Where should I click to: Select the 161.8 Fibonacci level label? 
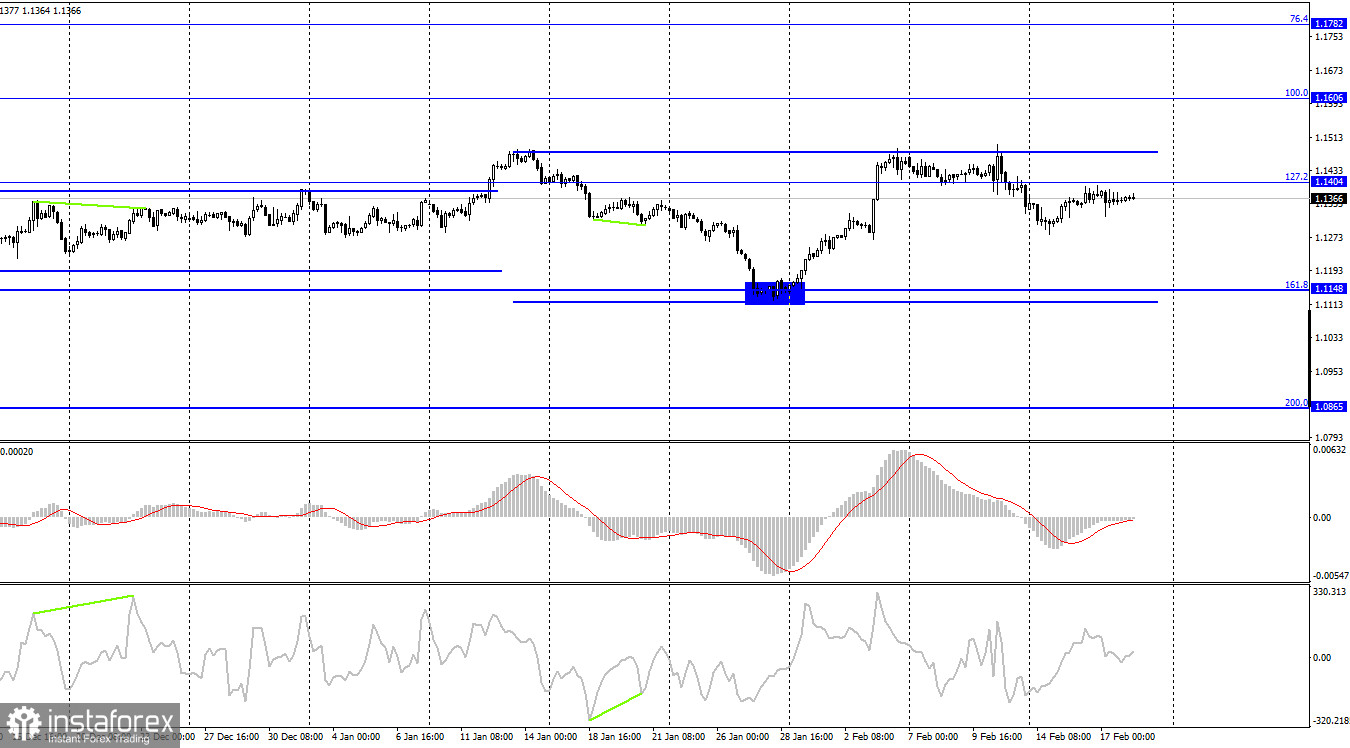[x=1296, y=285]
